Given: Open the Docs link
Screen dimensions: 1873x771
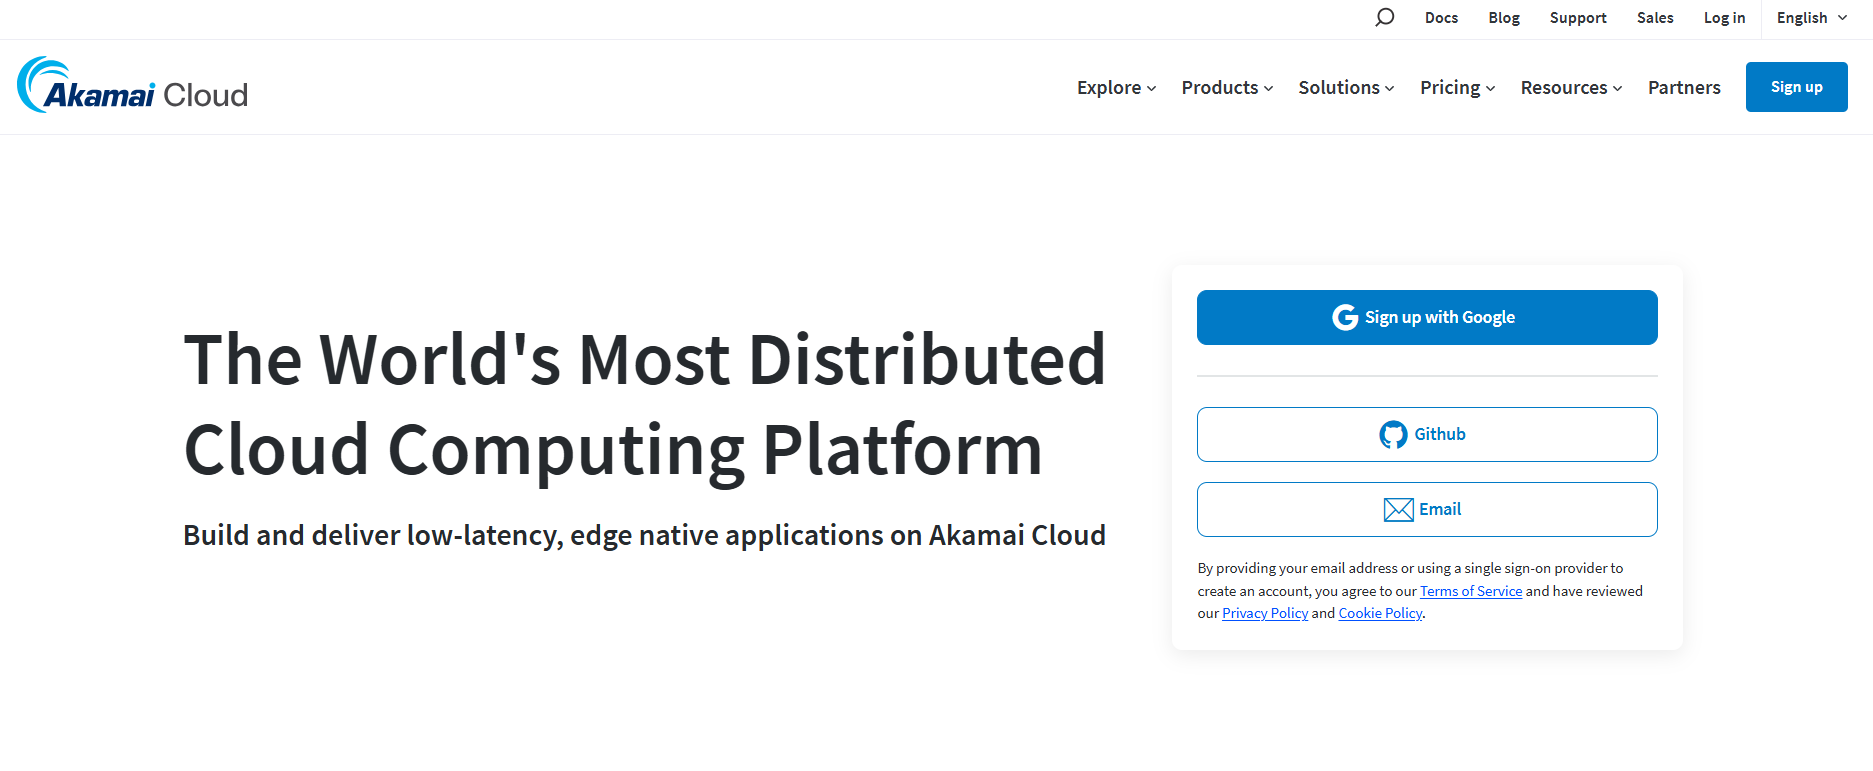Looking at the screenshot, I should (1441, 18).
